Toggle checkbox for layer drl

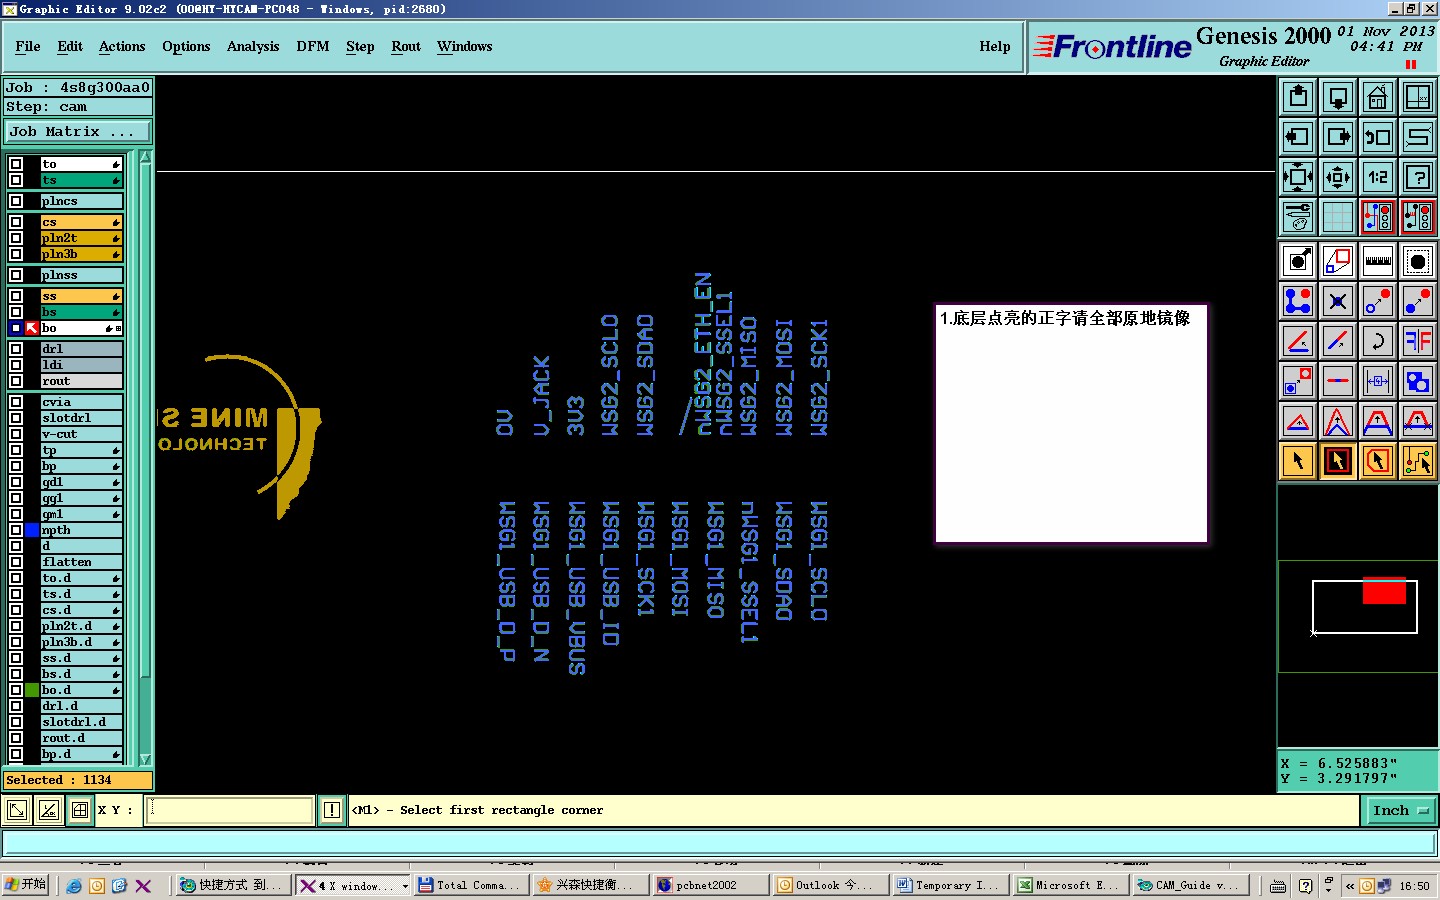[16, 349]
